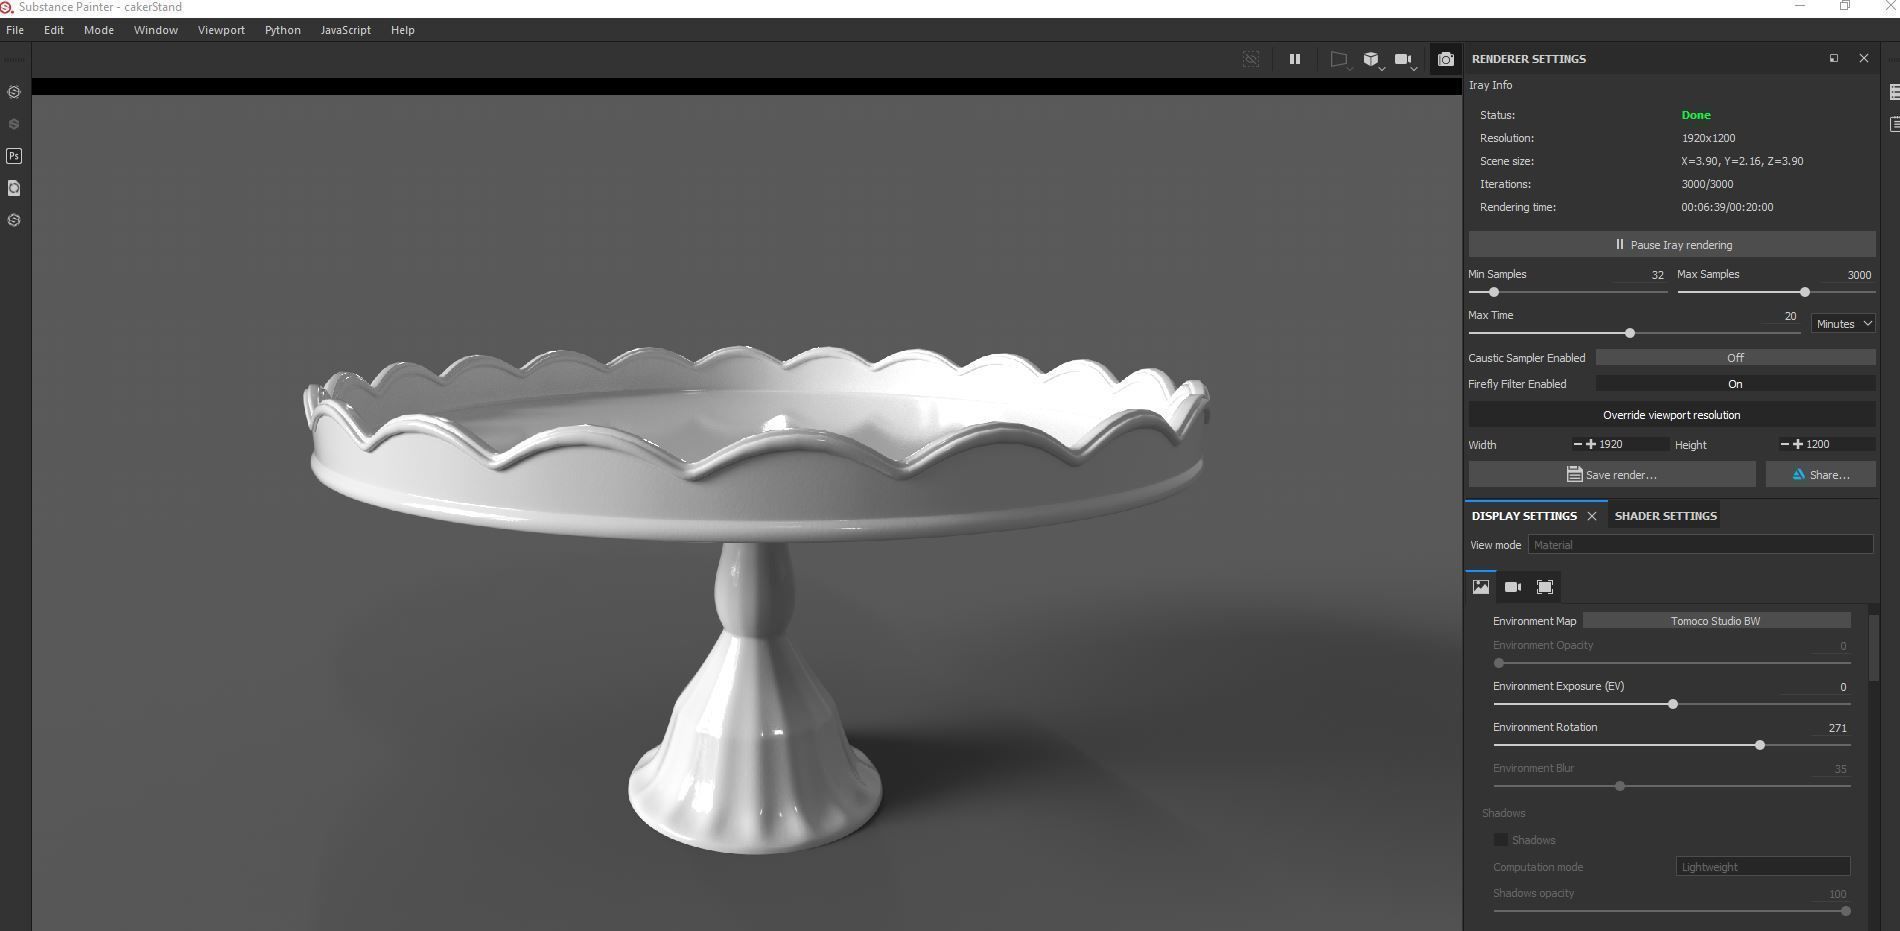Edit Environment Rotation value 271
This screenshot has width=1900, height=931.
tap(1830, 728)
